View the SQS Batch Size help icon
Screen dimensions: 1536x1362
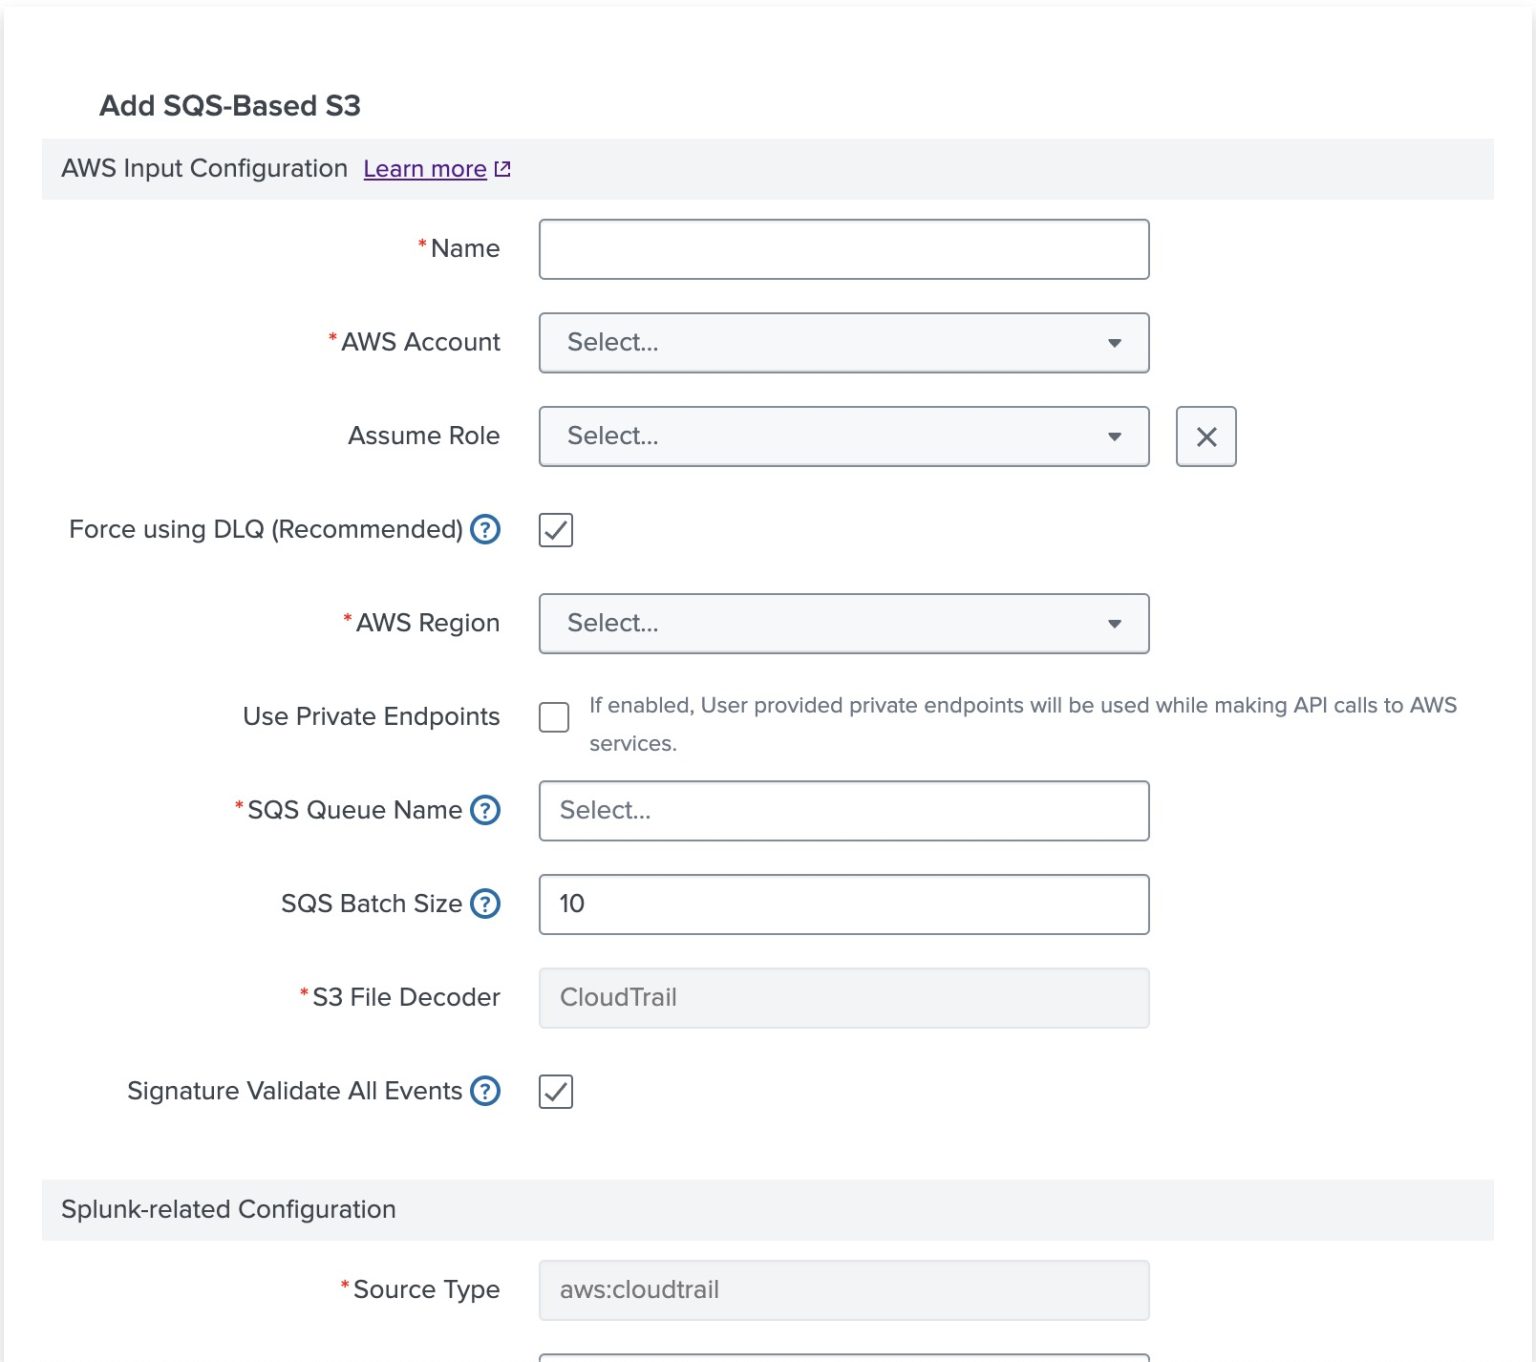484,904
